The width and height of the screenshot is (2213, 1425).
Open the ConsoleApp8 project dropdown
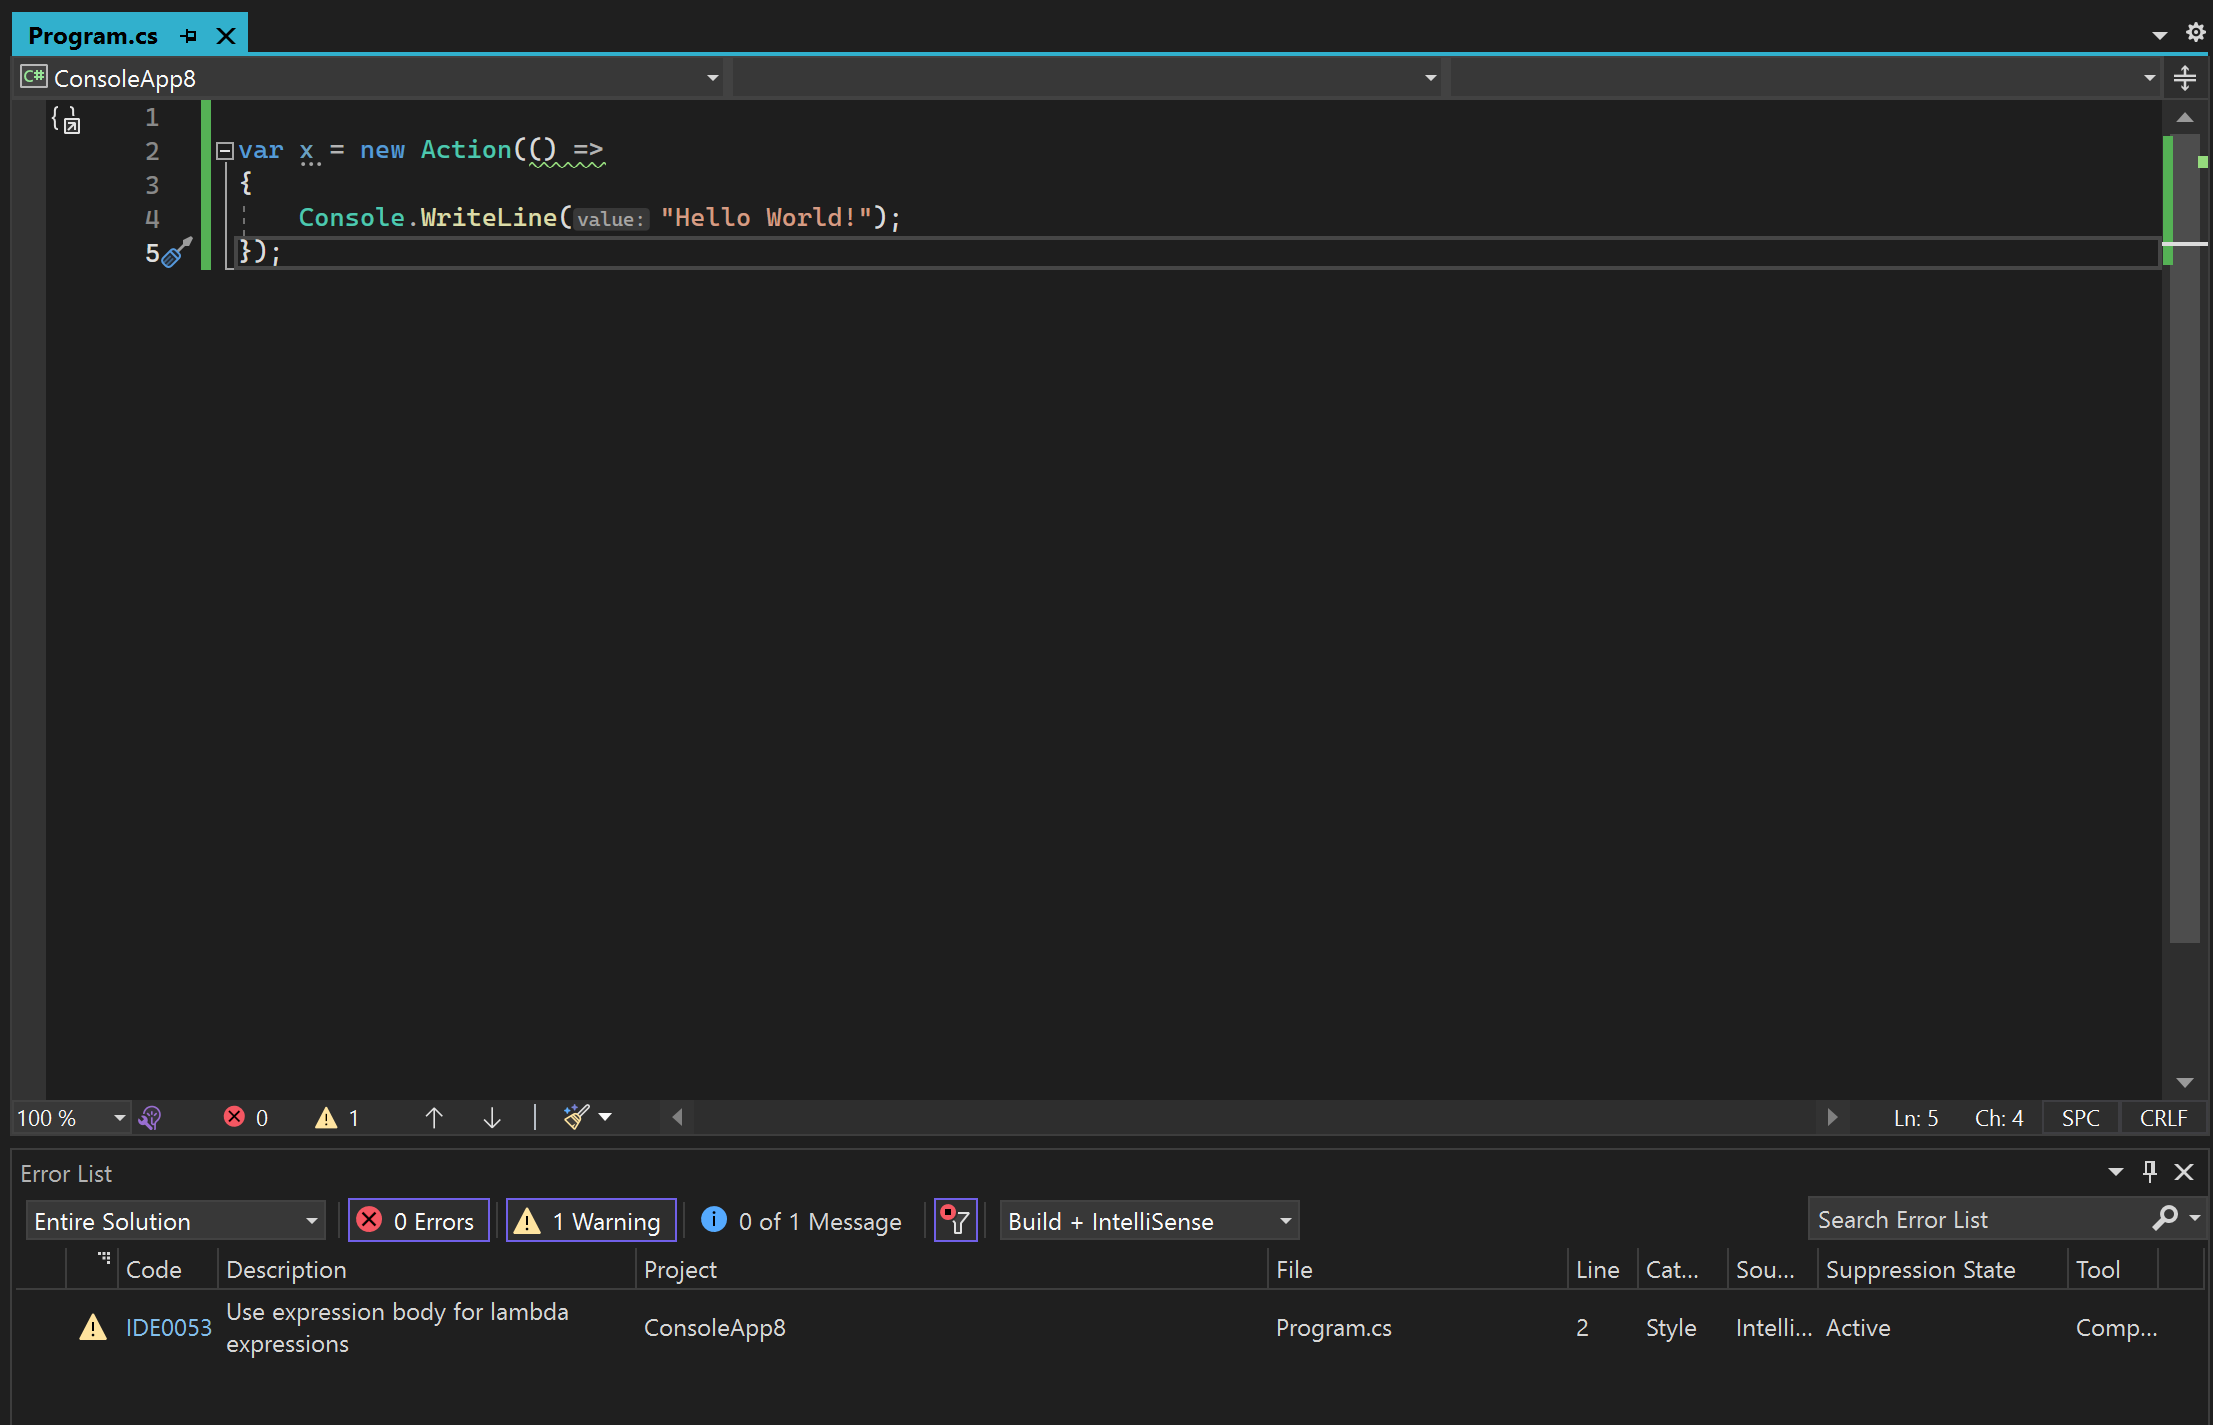[370, 78]
